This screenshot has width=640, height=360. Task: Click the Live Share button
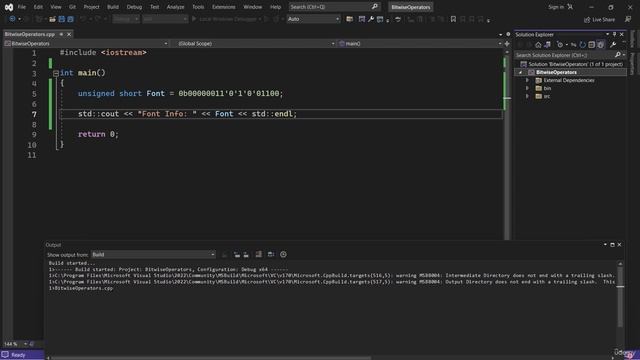(599, 19)
